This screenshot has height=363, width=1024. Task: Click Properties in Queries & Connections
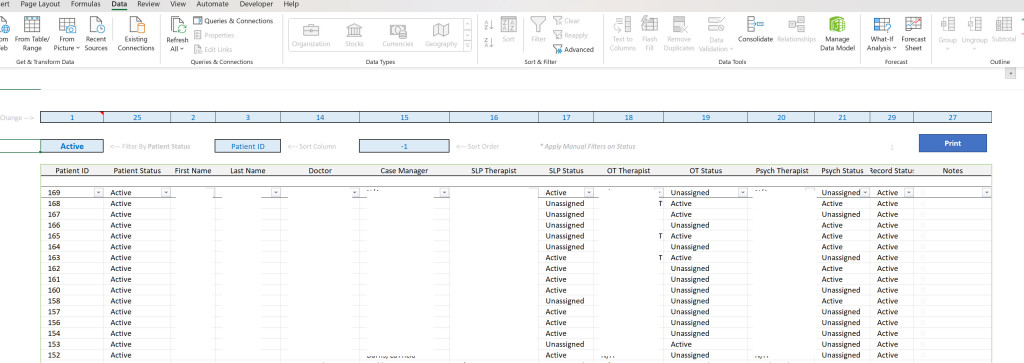tap(214, 35)
